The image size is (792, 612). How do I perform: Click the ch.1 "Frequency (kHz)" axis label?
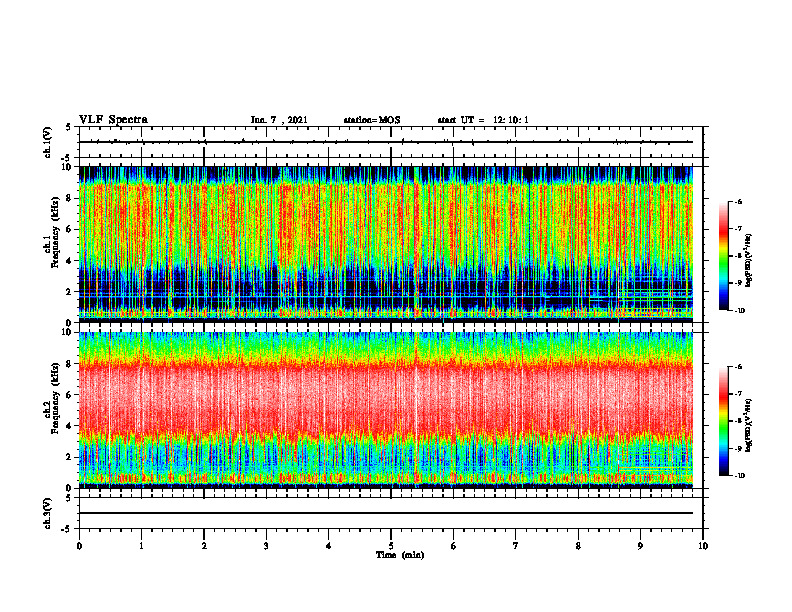click(x=56, y=231)
